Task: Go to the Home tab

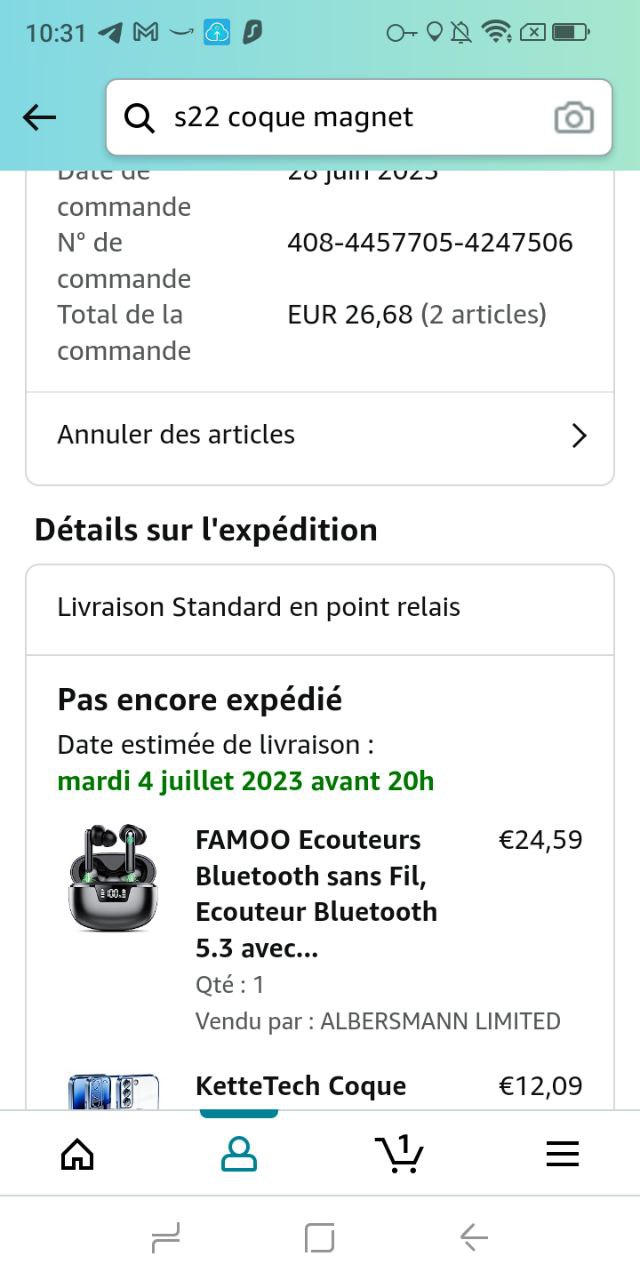Action: 78,1154
